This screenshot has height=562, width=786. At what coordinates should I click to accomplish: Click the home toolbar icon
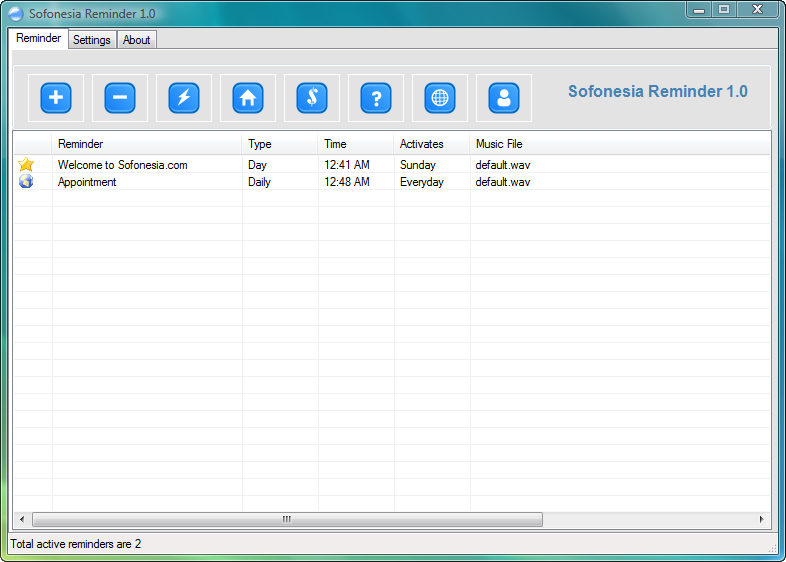click(x=248, y=98)
